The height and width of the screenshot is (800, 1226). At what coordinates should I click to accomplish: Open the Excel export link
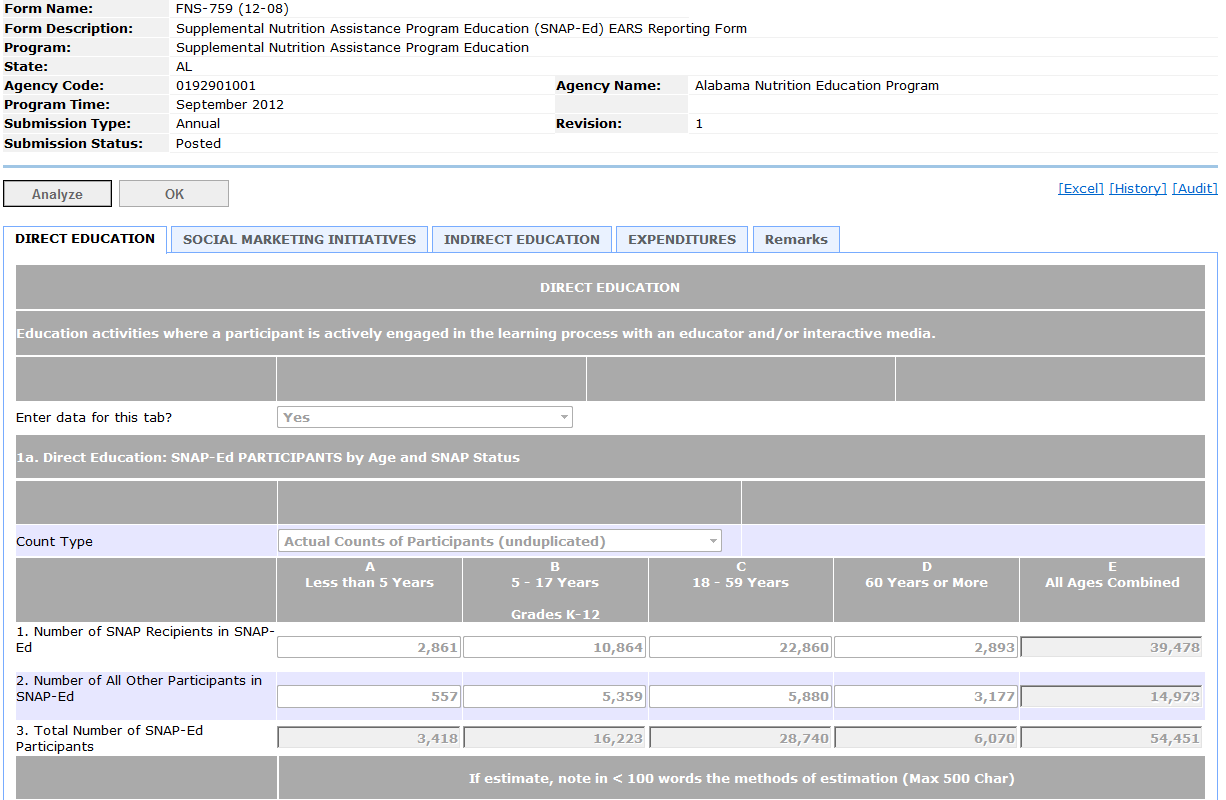pyautogui.click(x=1080, y=189)
